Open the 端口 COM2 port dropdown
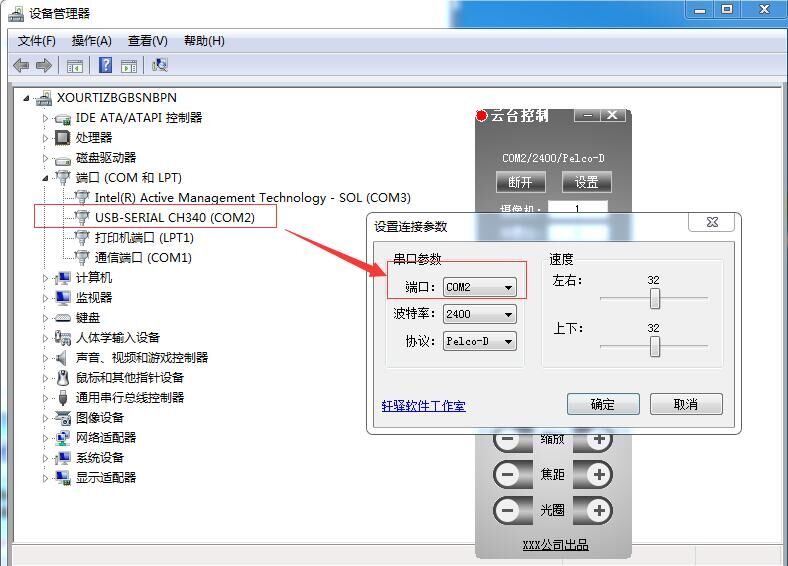Image resolution: width=788 pixels, height=566 pixels. 508,288
